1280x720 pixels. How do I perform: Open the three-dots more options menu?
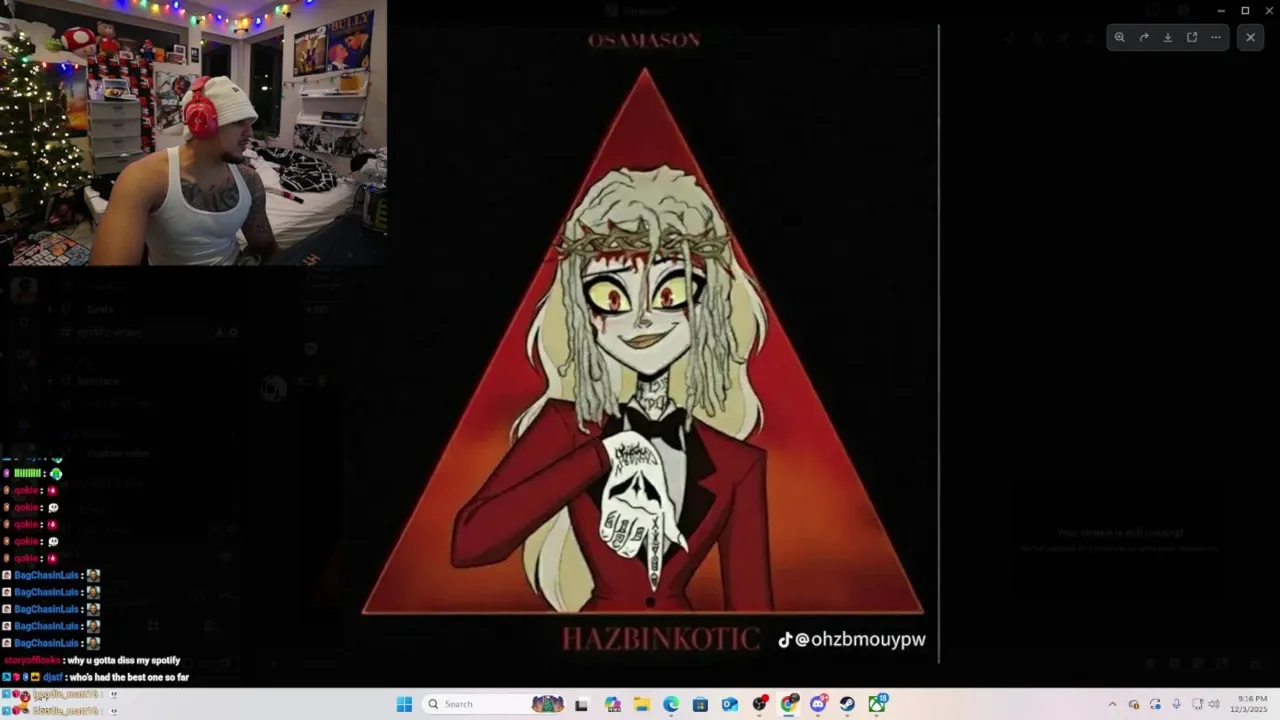pos(1216,37)
